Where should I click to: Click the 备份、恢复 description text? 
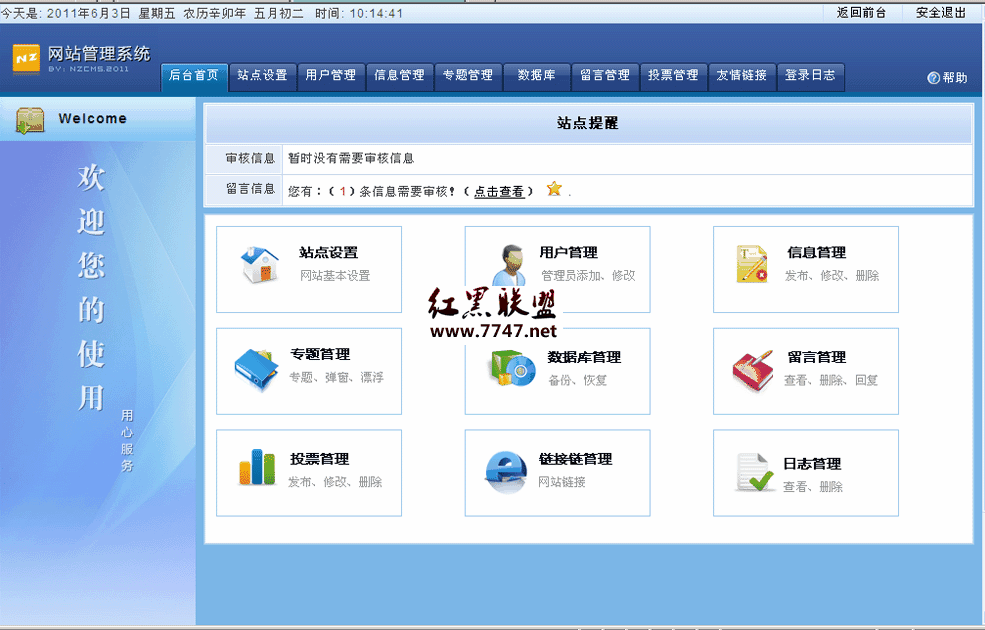point(577,380)
